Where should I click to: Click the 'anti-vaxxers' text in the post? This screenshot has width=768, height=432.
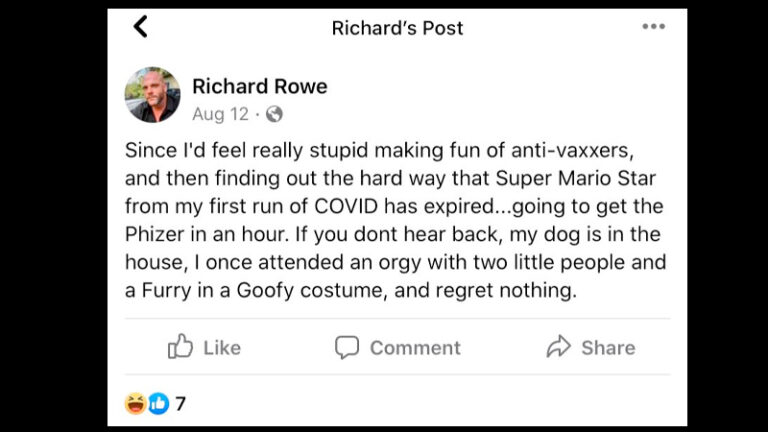[572, 150]
